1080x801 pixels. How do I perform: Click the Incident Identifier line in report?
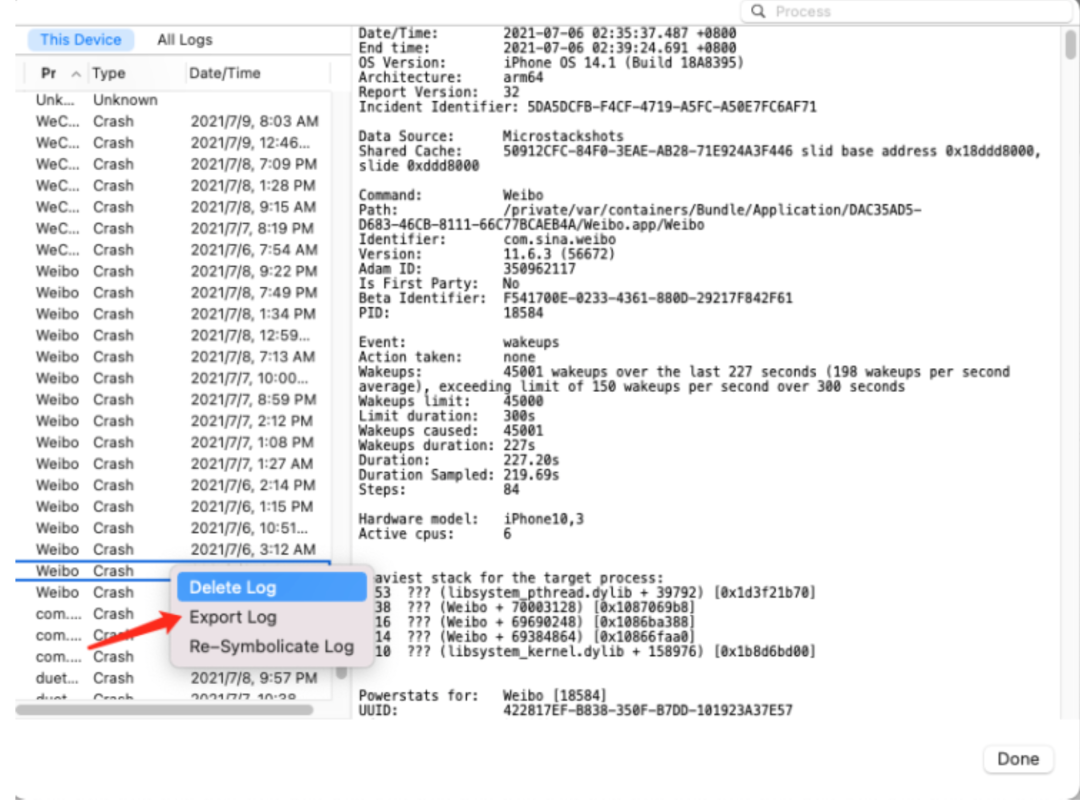[x=588, y=107]
